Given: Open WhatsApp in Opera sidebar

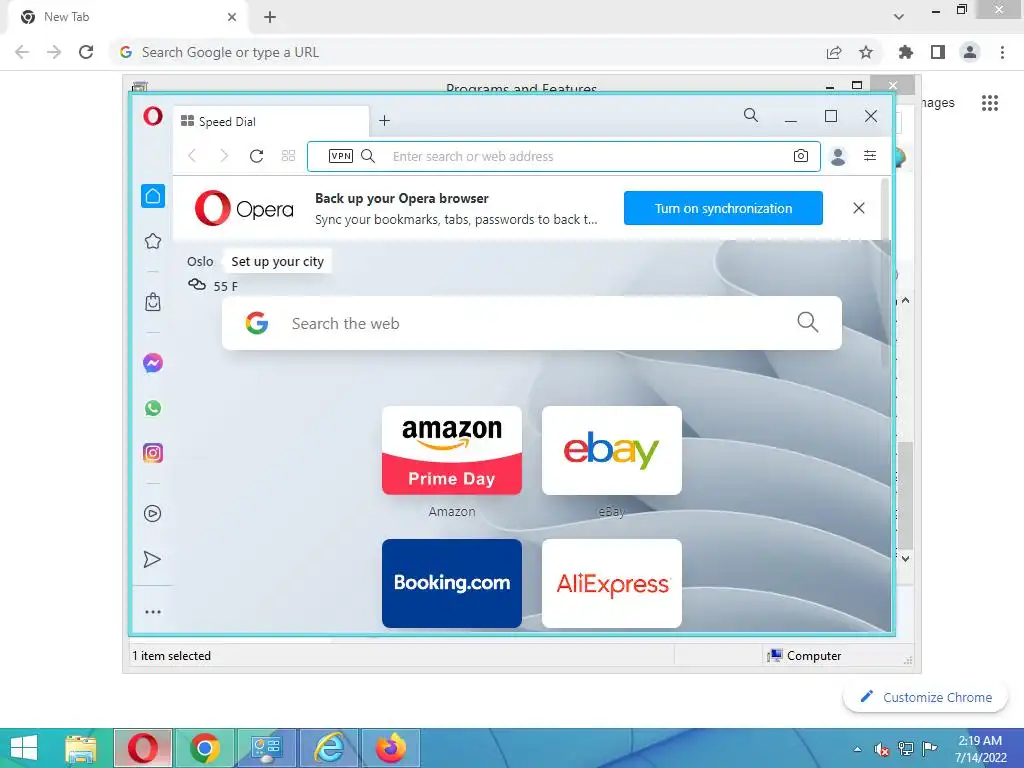Looking at the screenshot, I should [x=153, y=408].
